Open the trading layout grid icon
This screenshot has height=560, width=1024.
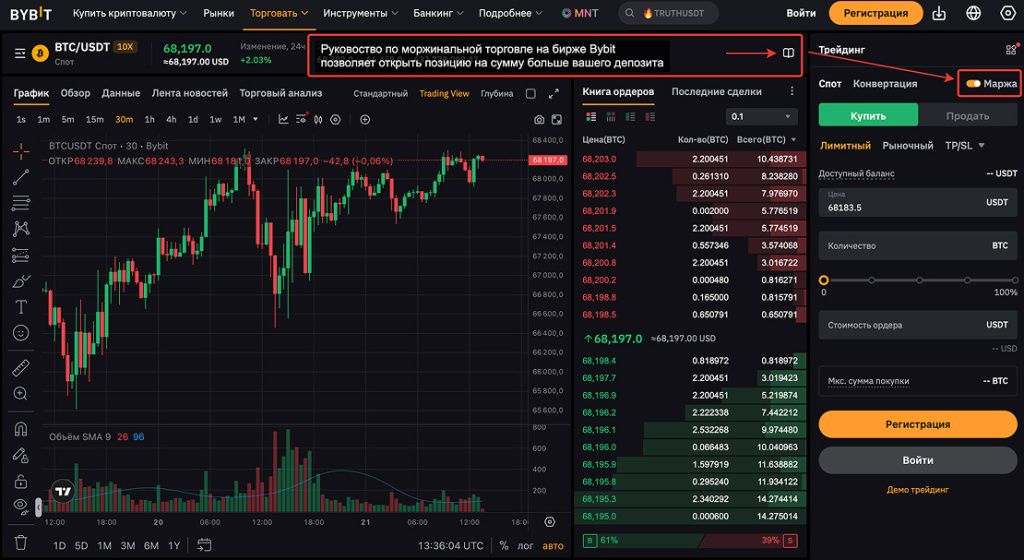click(1011, 50)
